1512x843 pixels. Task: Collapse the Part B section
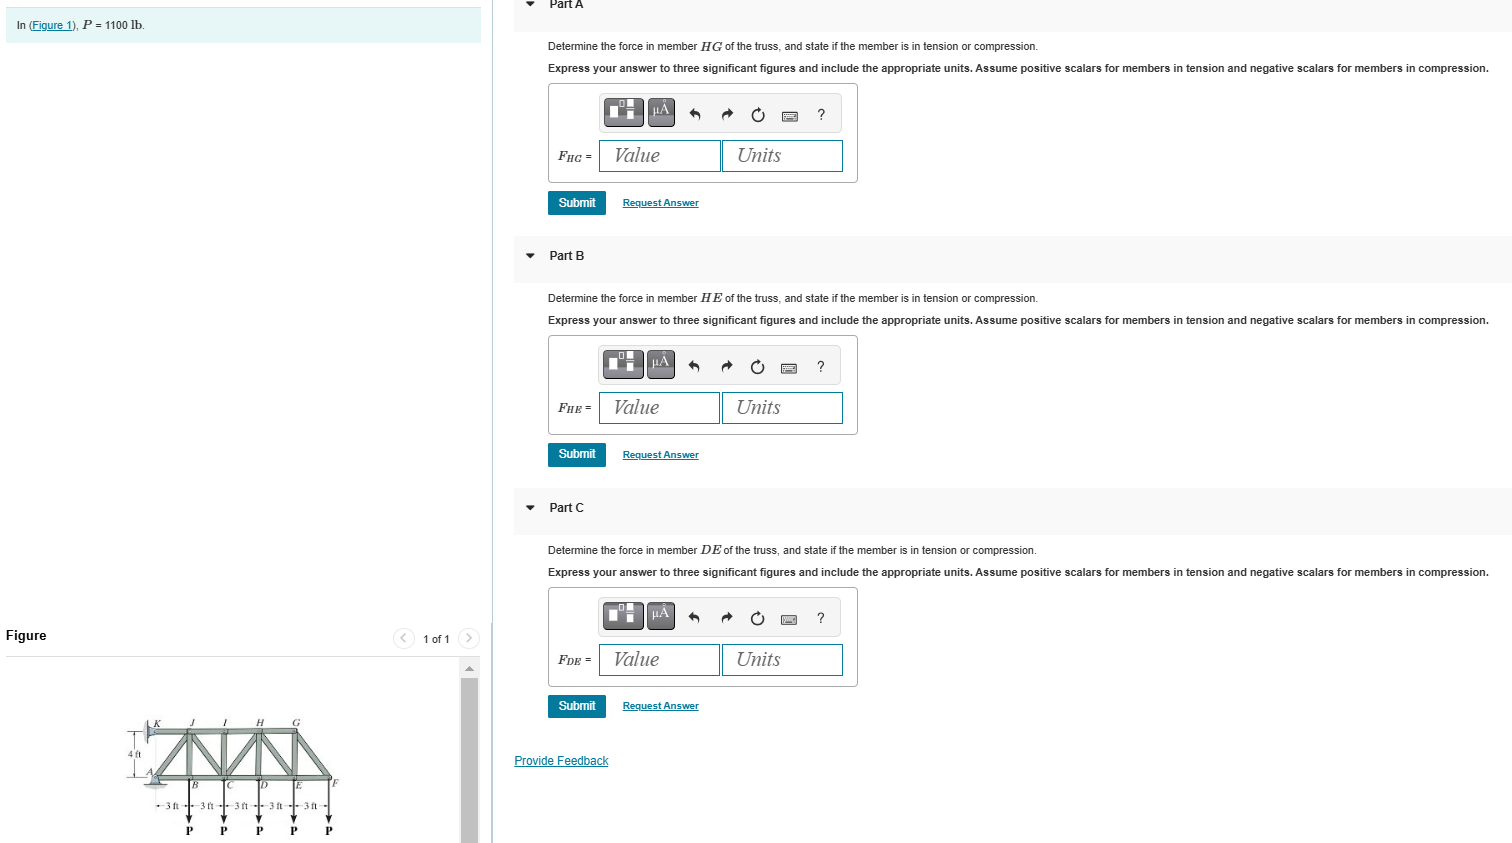point(530,256)
